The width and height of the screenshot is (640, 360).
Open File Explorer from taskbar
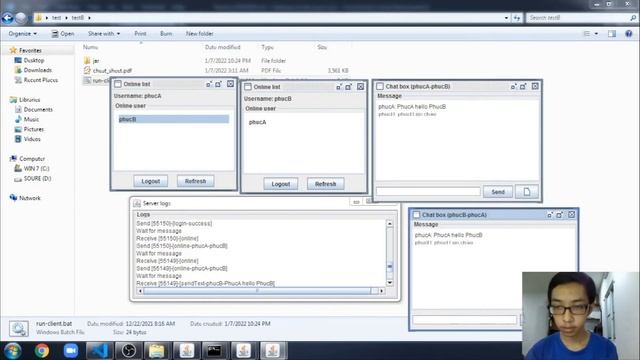[x=157, y=351]
